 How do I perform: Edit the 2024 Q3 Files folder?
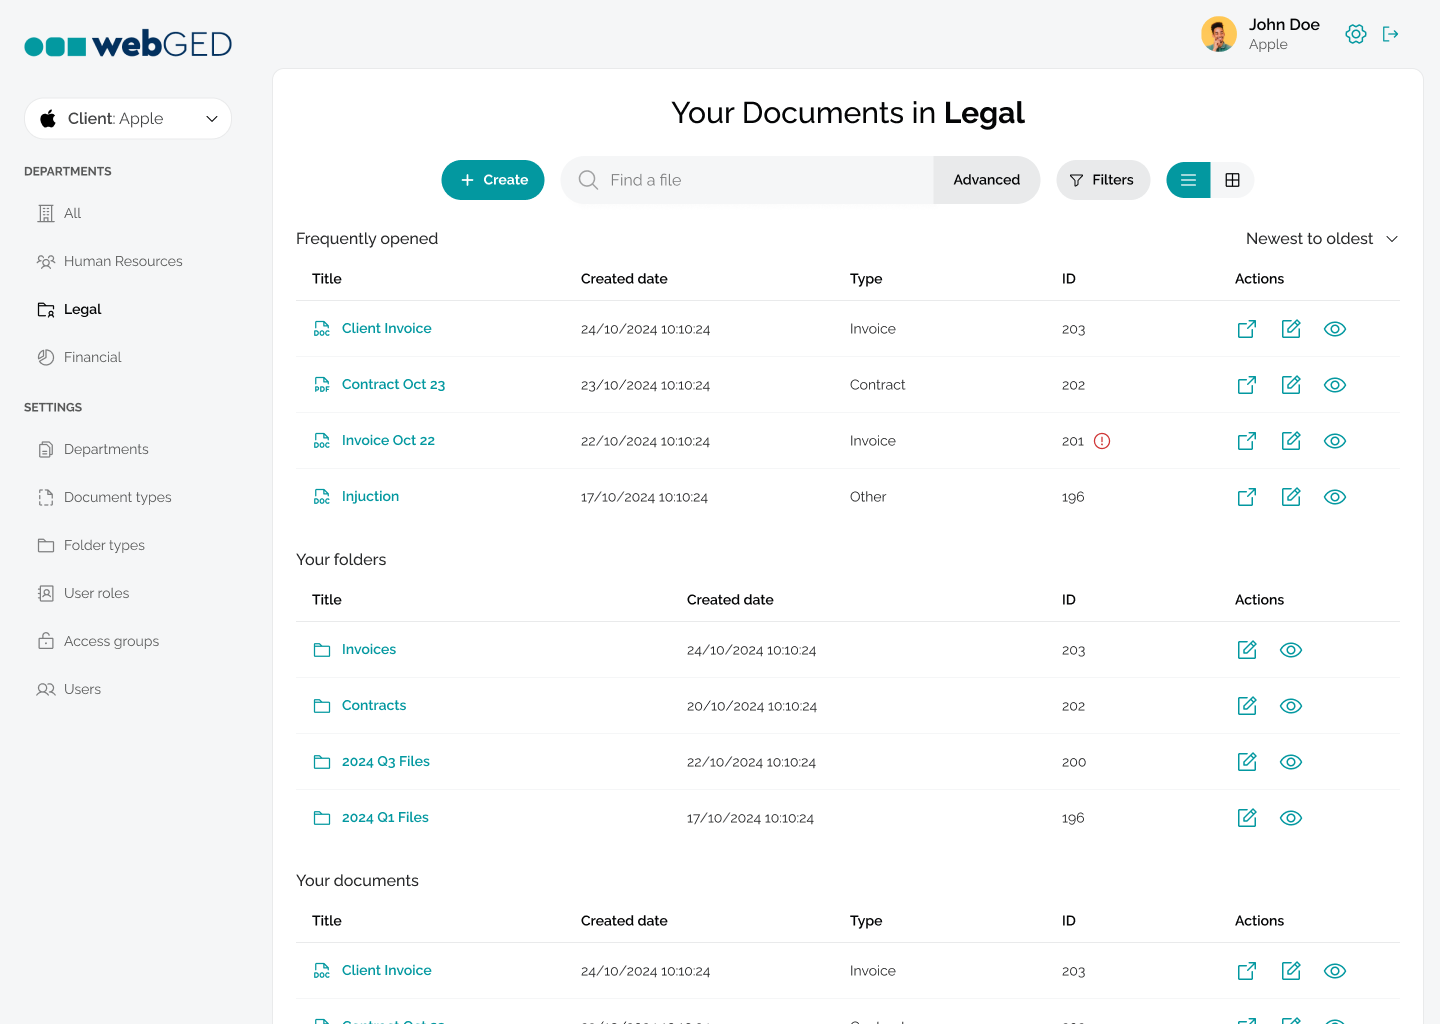tap(1247, 762)
